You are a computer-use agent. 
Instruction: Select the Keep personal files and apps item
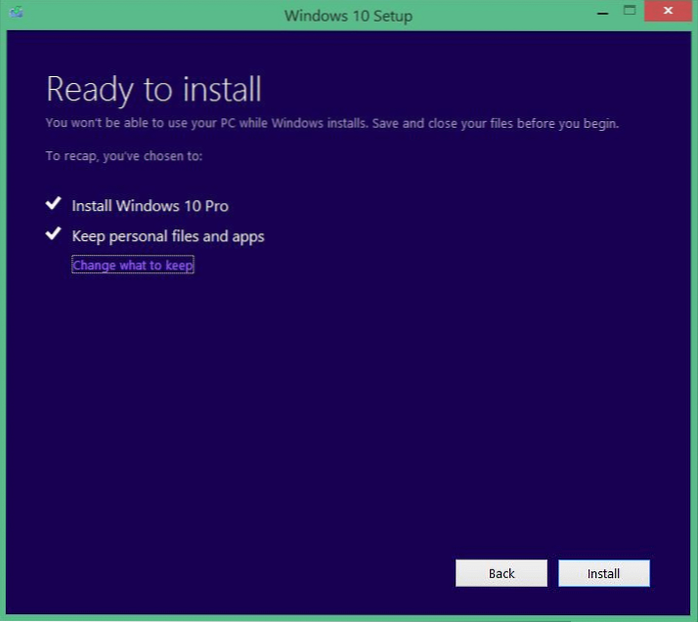coord(168,237)
